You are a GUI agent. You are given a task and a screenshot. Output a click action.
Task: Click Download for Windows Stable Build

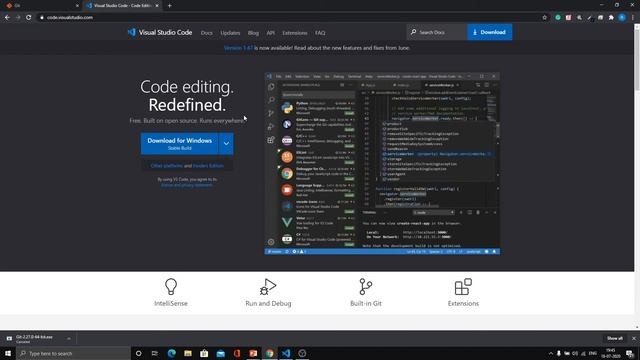[180, 144]
